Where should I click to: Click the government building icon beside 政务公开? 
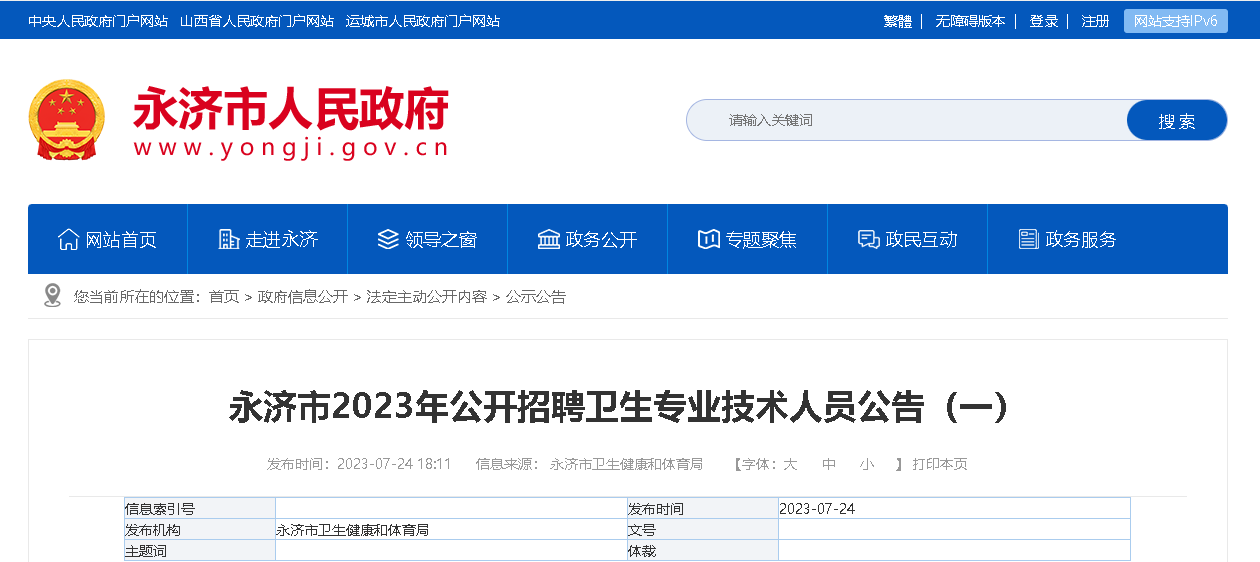point(548,240)
